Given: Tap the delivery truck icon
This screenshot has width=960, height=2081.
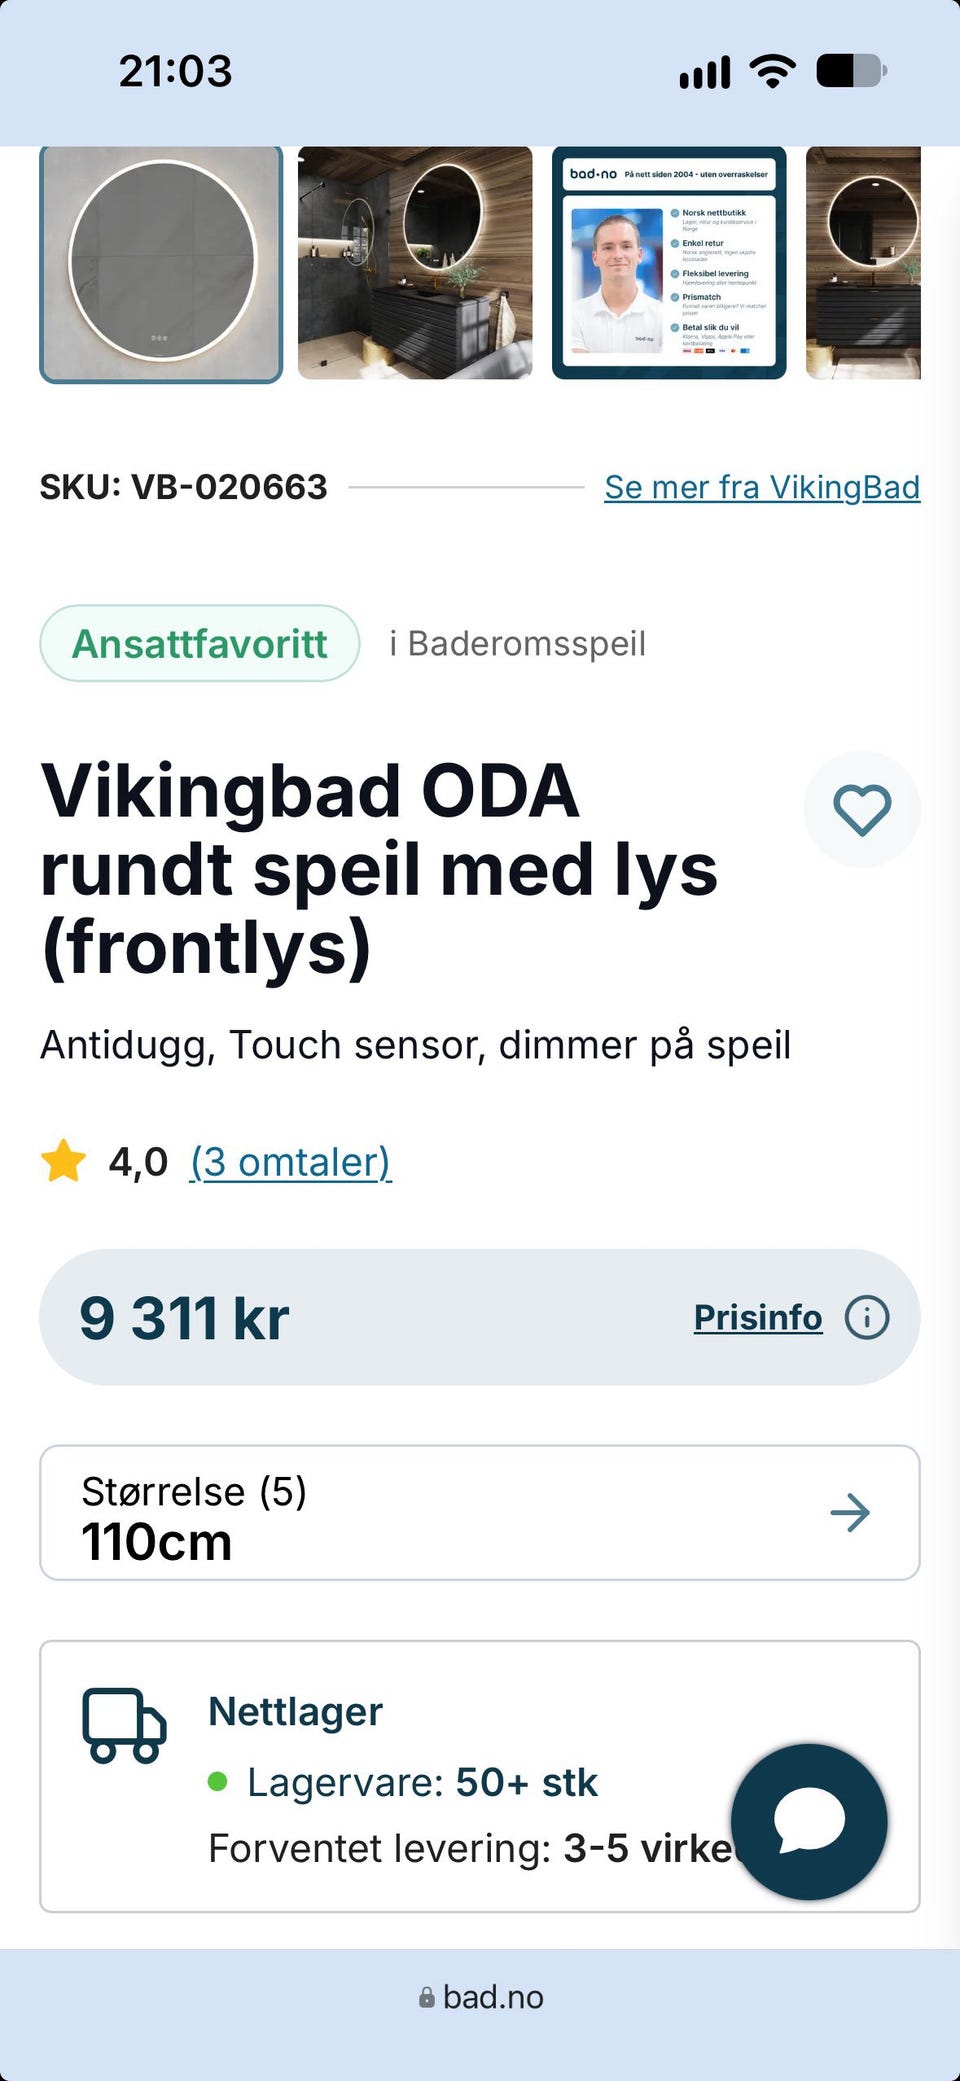Looking at the screenshot, I should click(124, 1726).
